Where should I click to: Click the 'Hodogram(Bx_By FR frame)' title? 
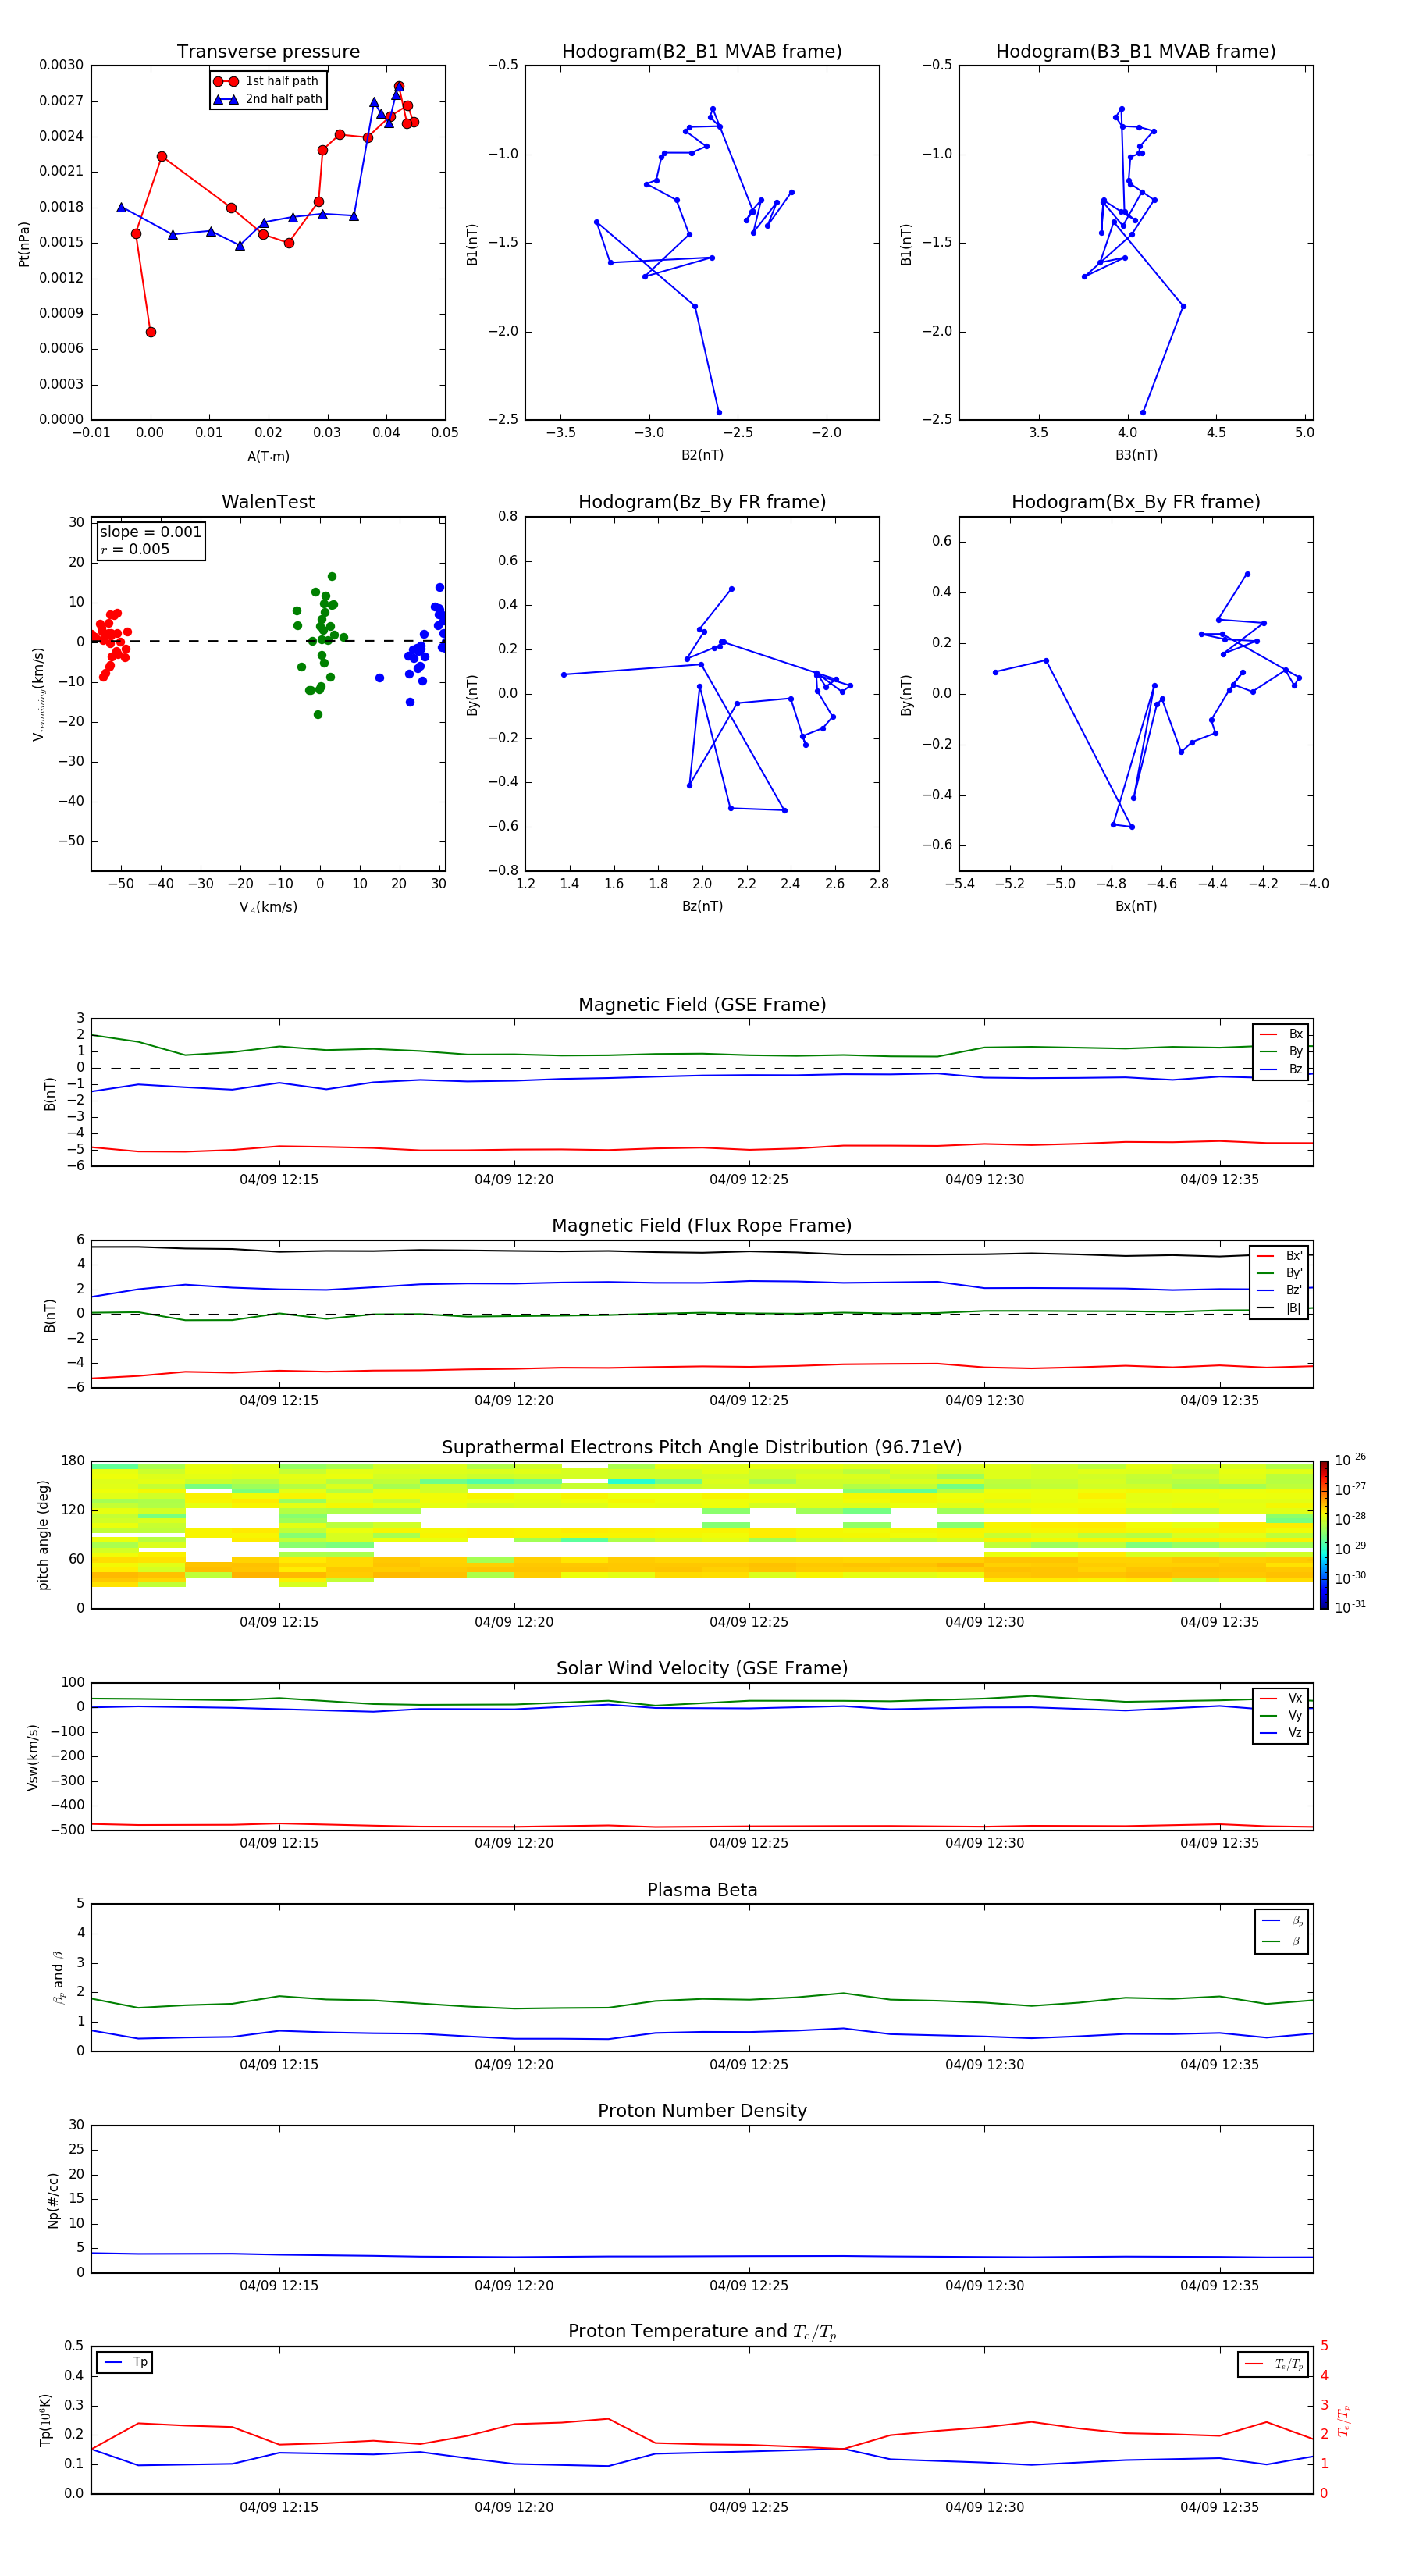click(x=1136, y=502)
